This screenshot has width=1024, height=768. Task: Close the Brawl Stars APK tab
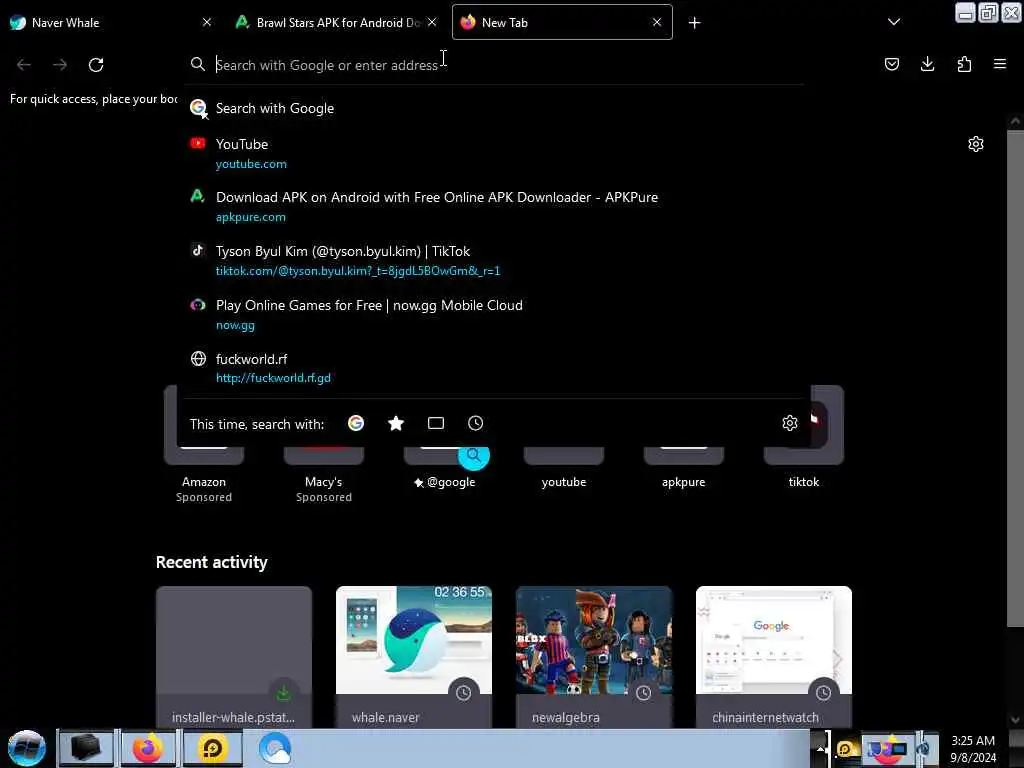click(x=432, y=22)
